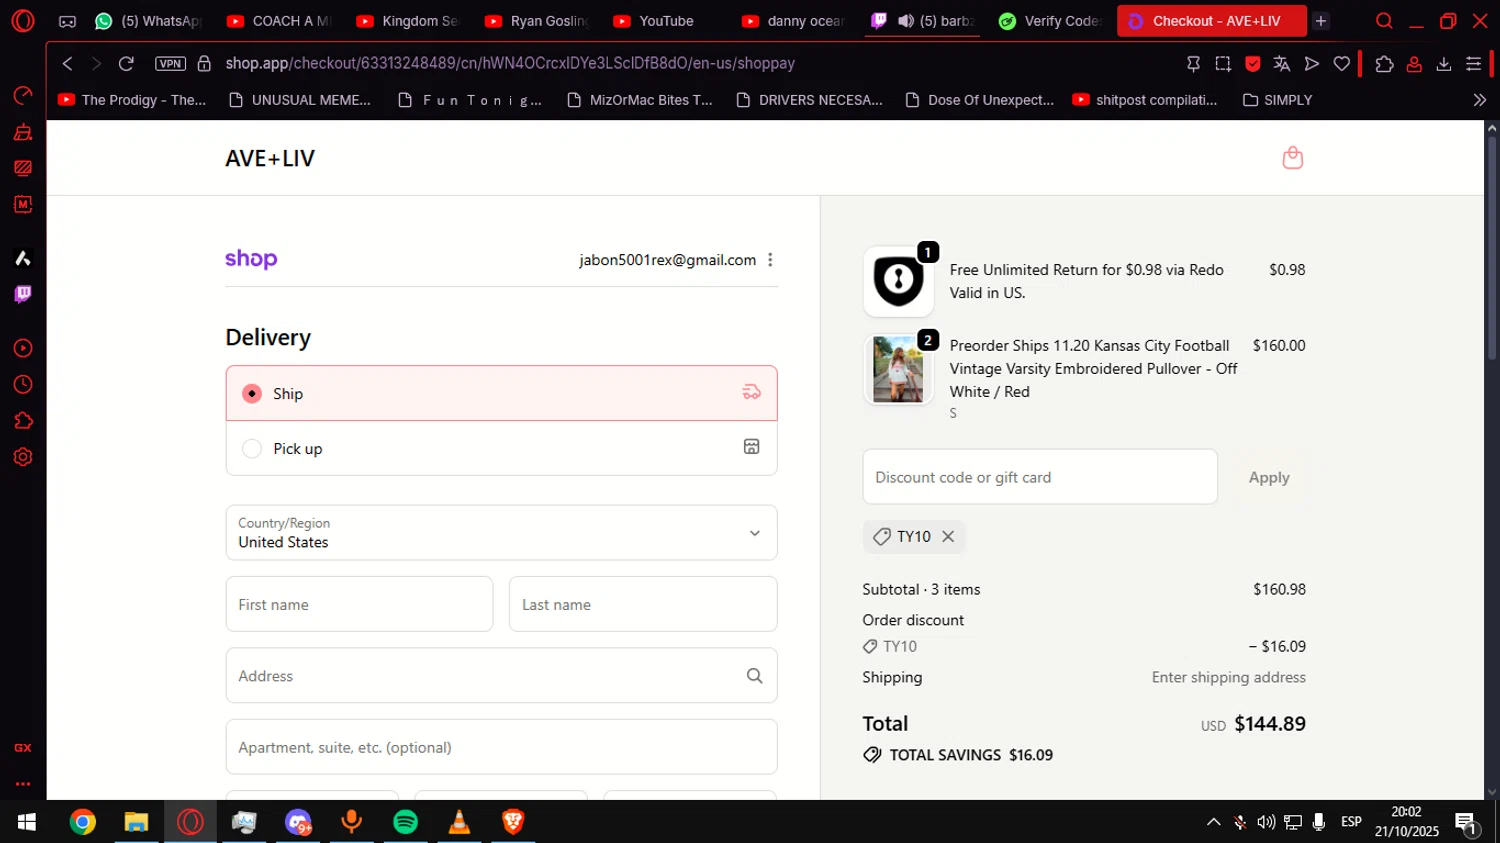Open the GX controller icon beside tabs
The width and height of the screenshot is (1500, 843).
tap(67, 21)
